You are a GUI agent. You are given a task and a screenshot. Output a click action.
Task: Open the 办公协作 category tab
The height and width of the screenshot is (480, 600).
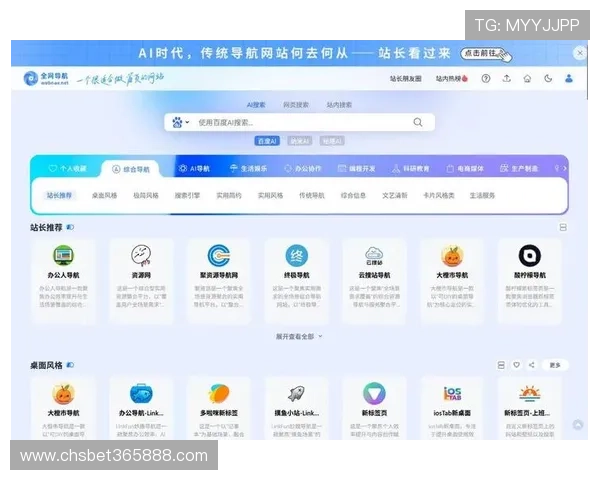tap(302, 168)
